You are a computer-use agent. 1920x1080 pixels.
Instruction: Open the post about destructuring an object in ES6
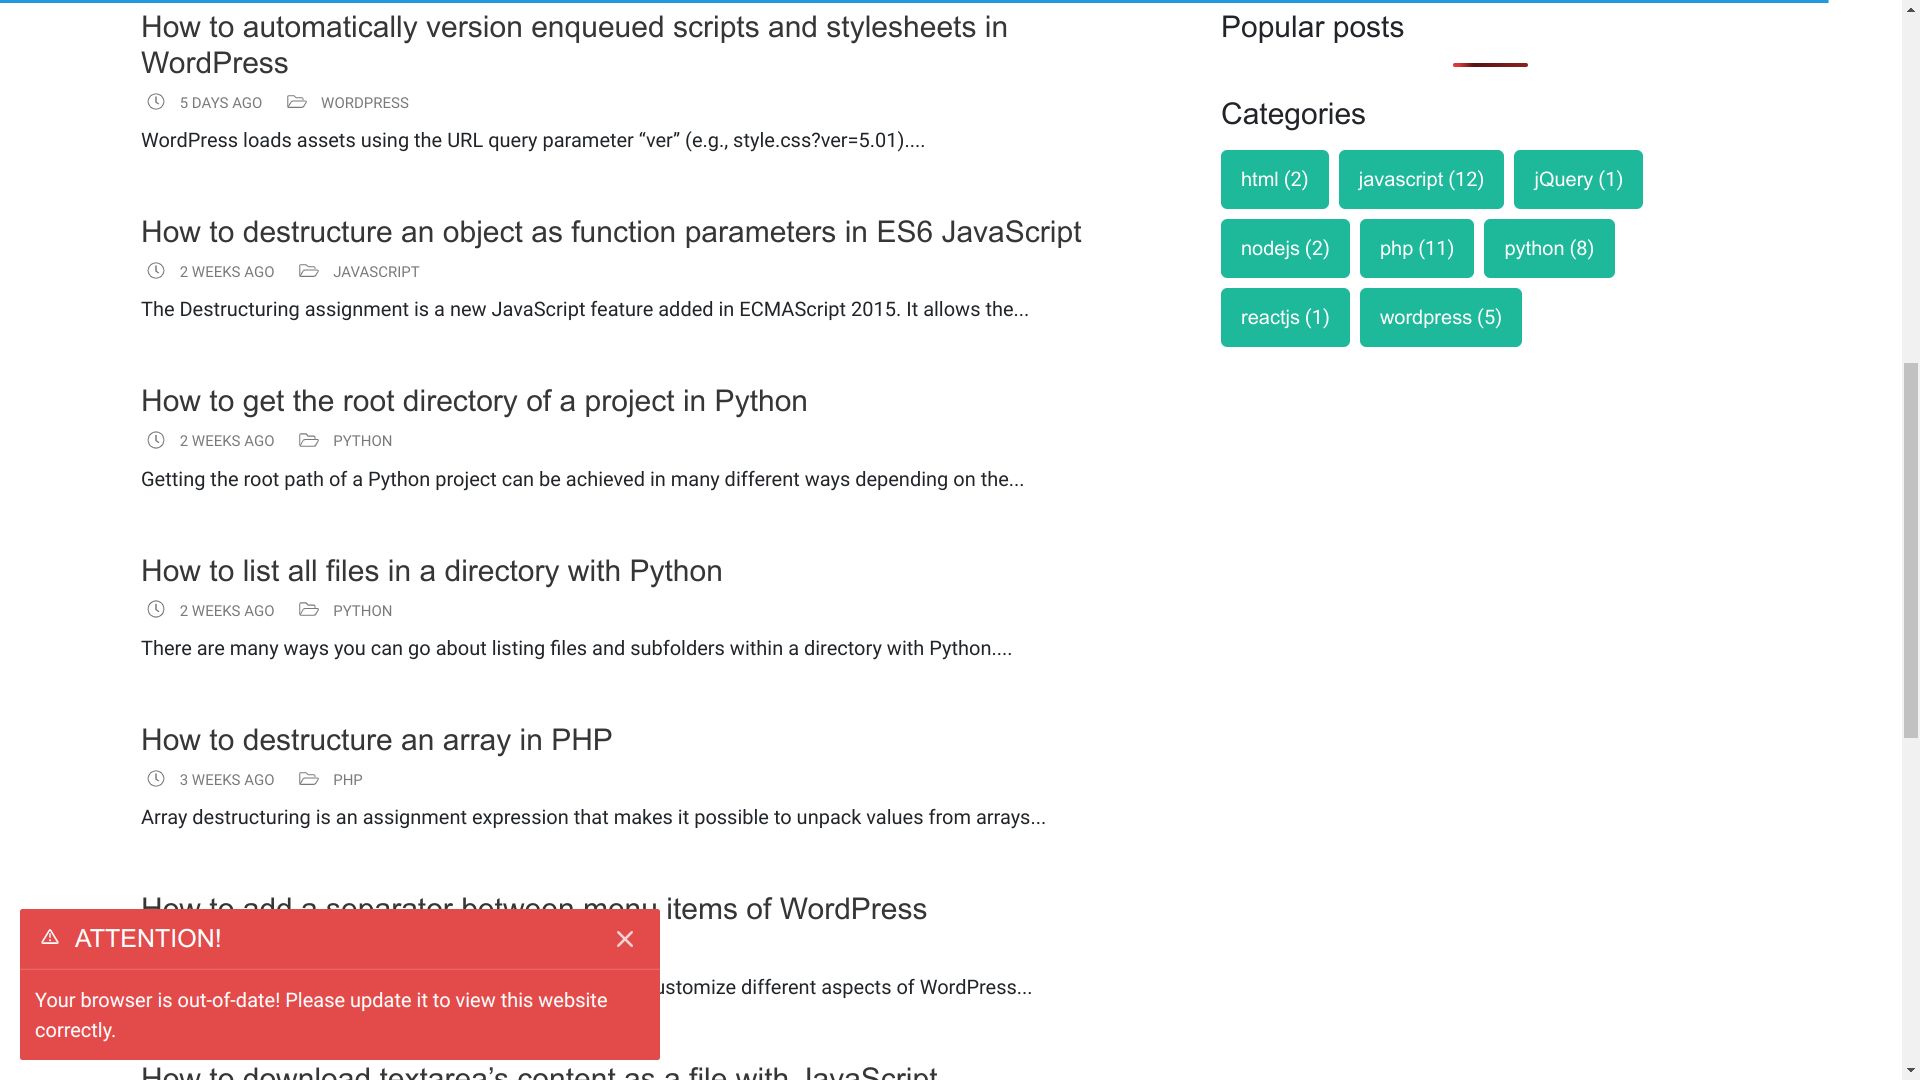coord(610,232)
